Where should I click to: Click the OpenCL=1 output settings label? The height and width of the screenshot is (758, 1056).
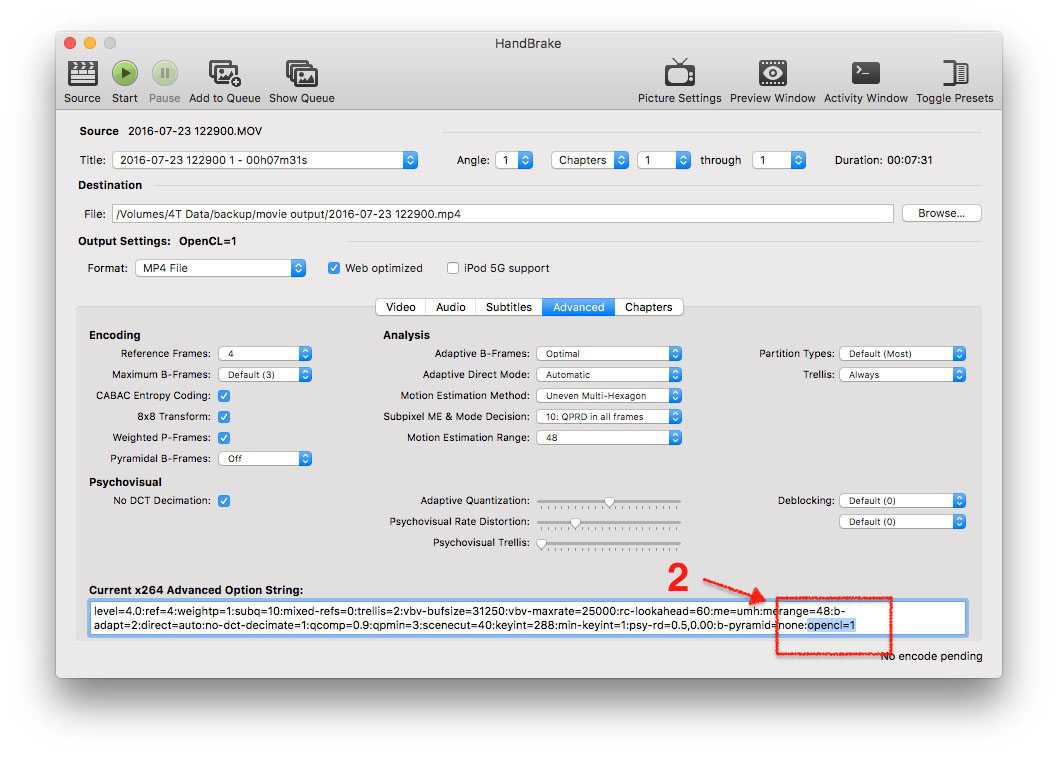[207, 241]
